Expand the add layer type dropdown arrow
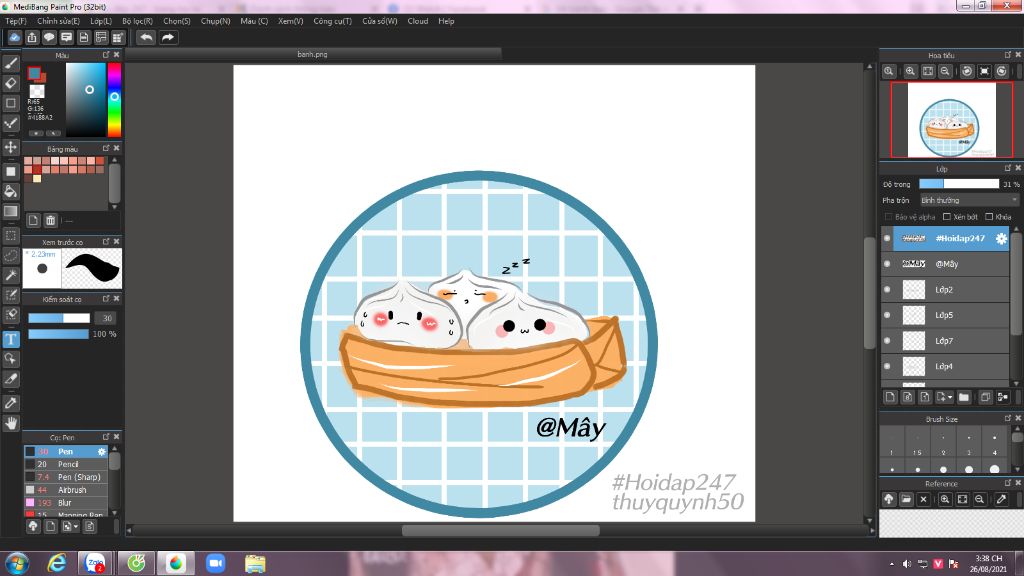Screen dimensions: 1024x576 [x=950, y=397]
